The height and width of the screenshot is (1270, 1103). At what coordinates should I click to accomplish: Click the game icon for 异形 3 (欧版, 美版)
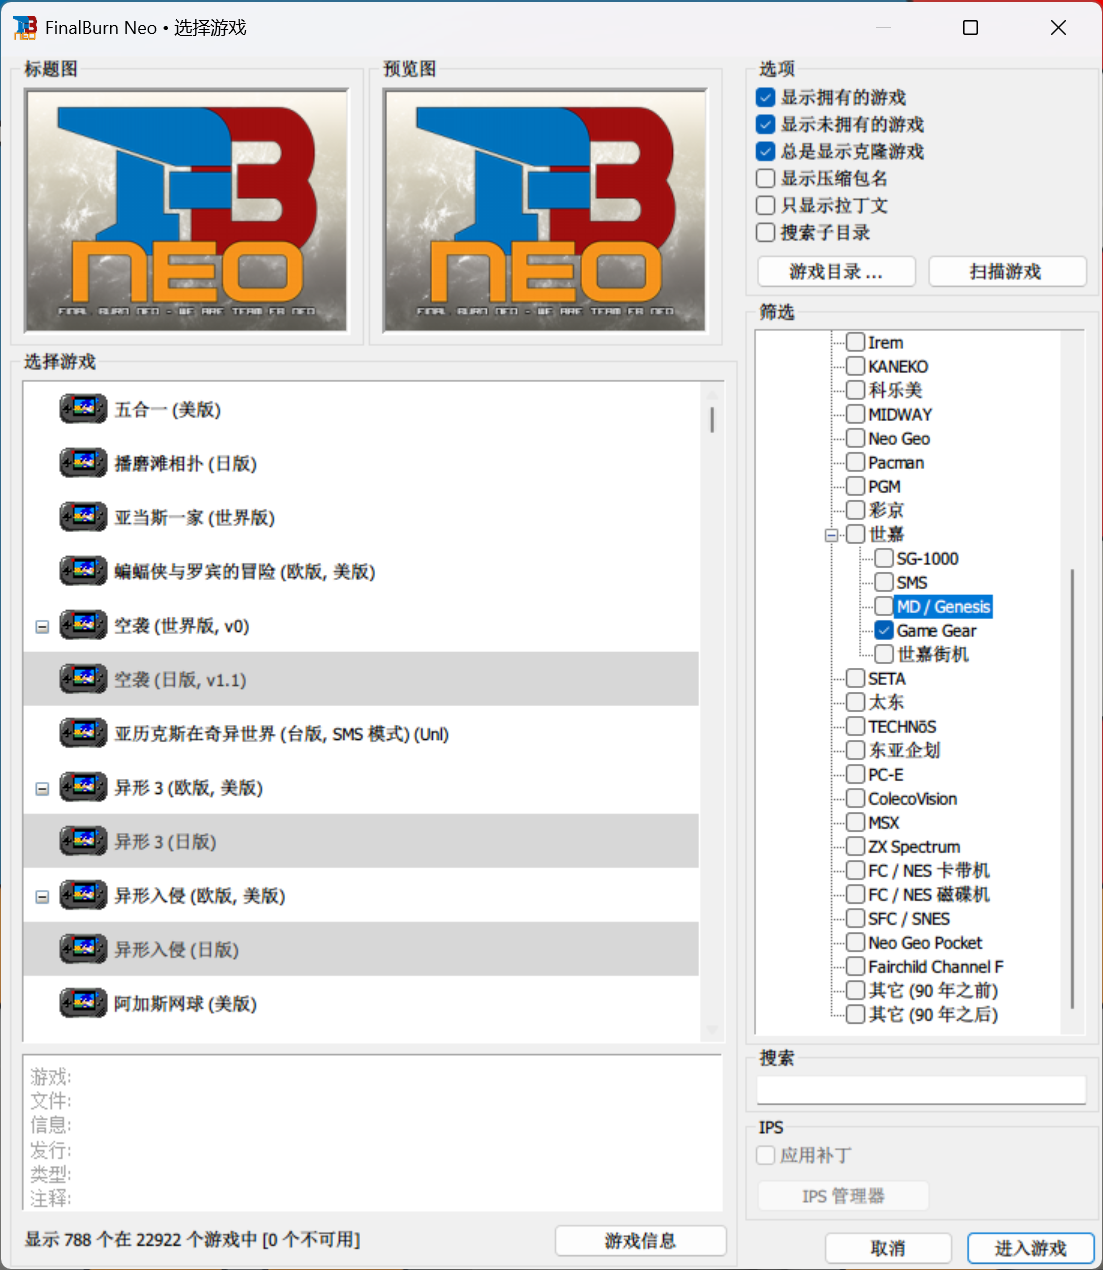coord(83,787)
